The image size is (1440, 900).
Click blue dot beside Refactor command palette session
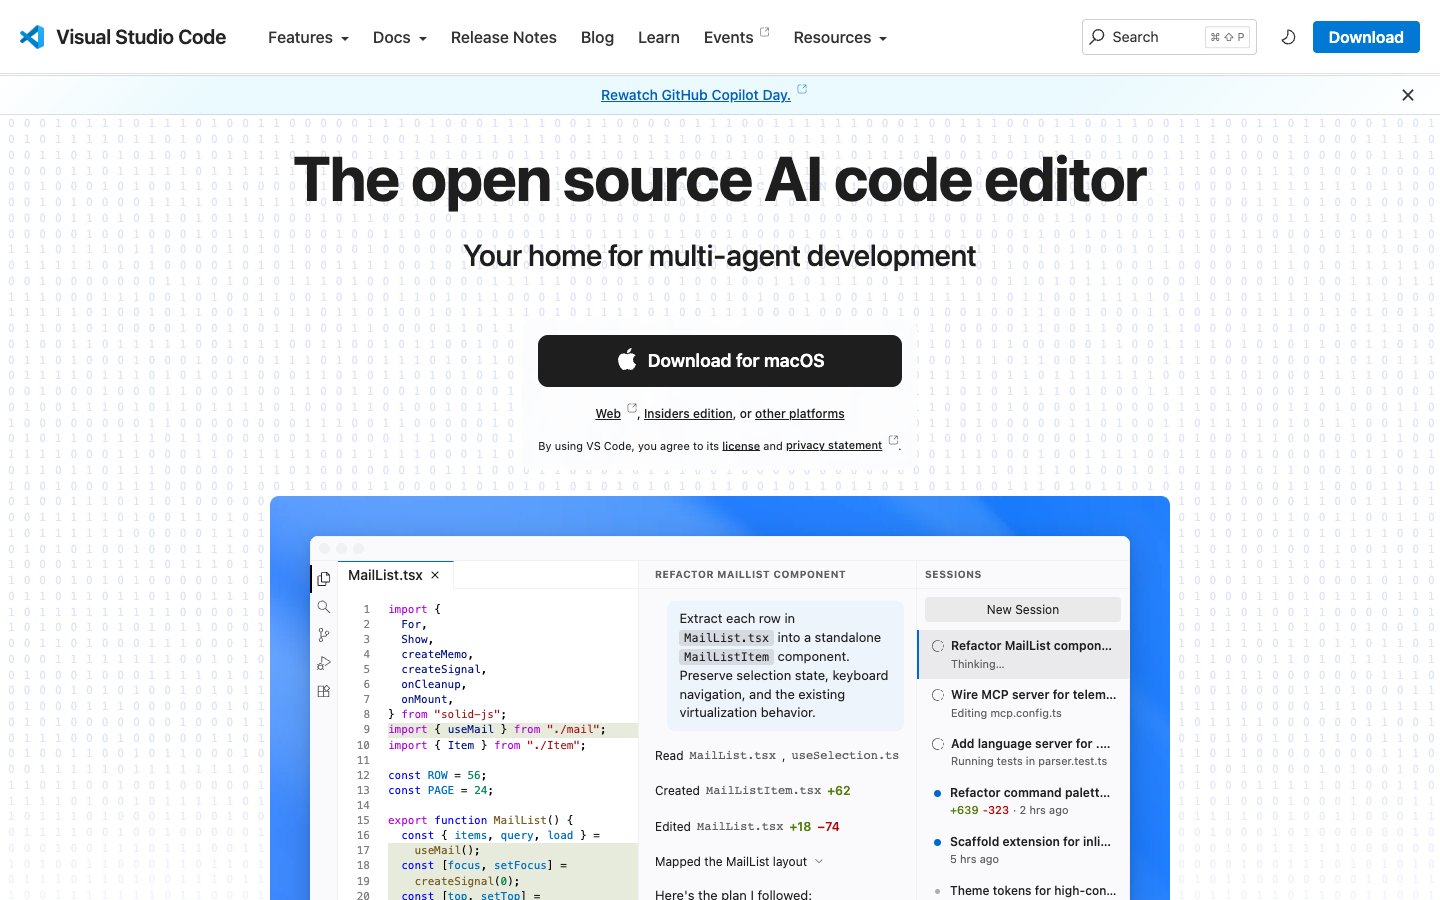(937, 793)
